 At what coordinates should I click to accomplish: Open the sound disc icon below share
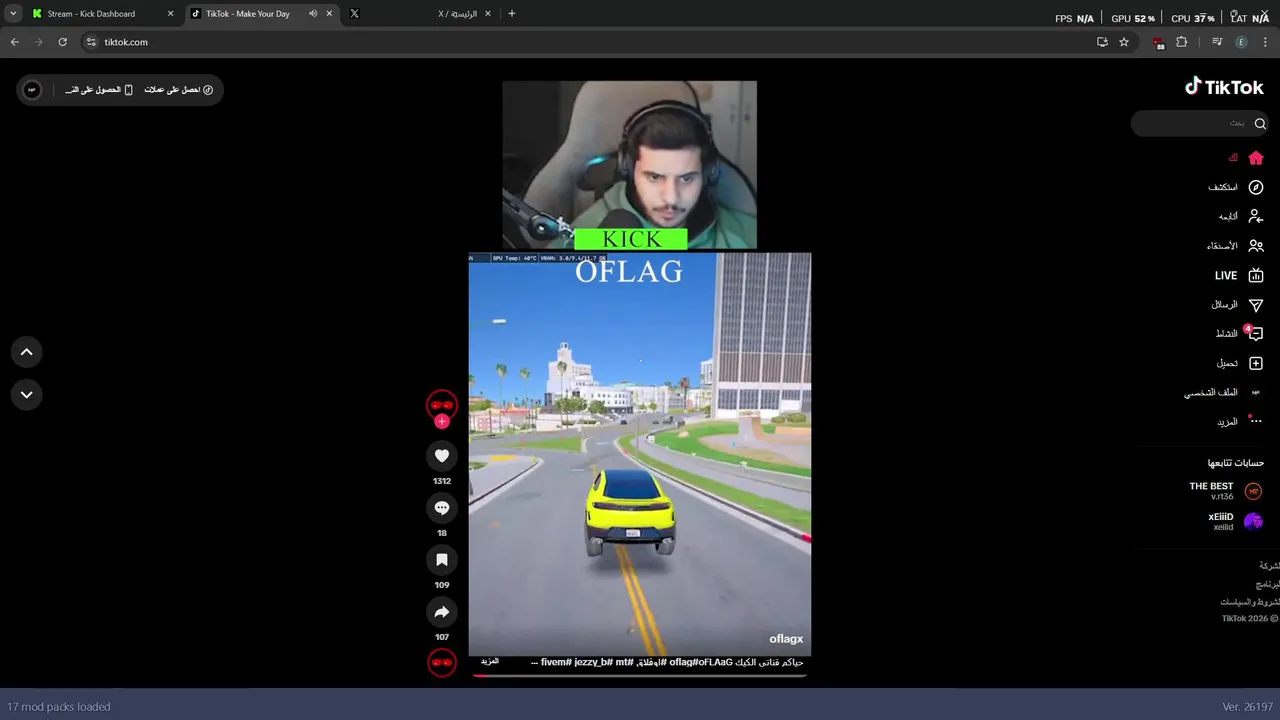coord(442,662)
